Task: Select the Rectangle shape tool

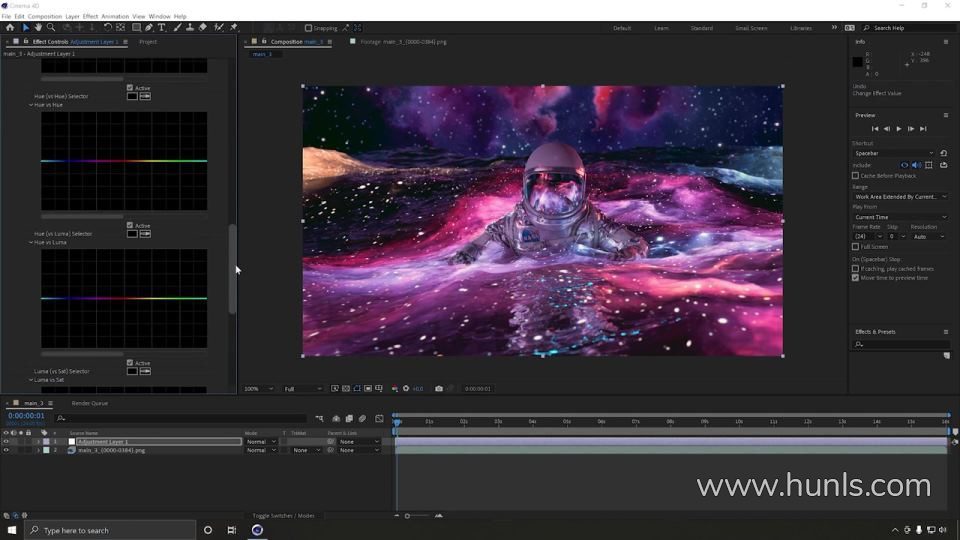Action: [x=137, y=28]
